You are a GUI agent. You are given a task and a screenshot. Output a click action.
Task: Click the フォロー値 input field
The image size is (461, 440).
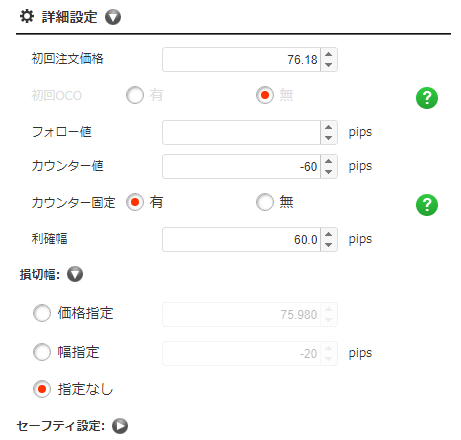(x=241, y=133)
